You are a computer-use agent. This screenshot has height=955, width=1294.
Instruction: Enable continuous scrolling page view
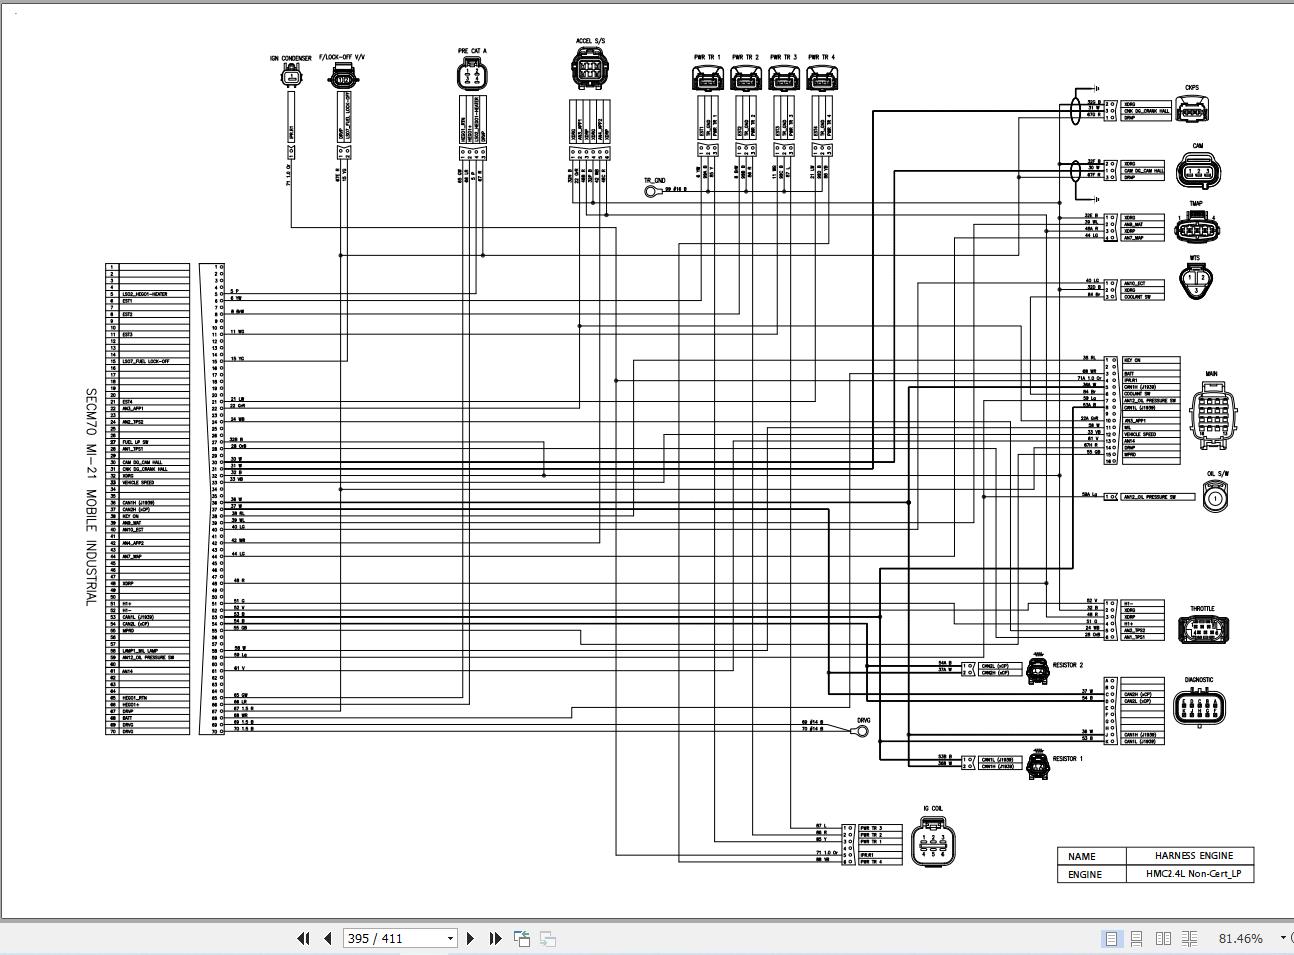point(1137,938)
